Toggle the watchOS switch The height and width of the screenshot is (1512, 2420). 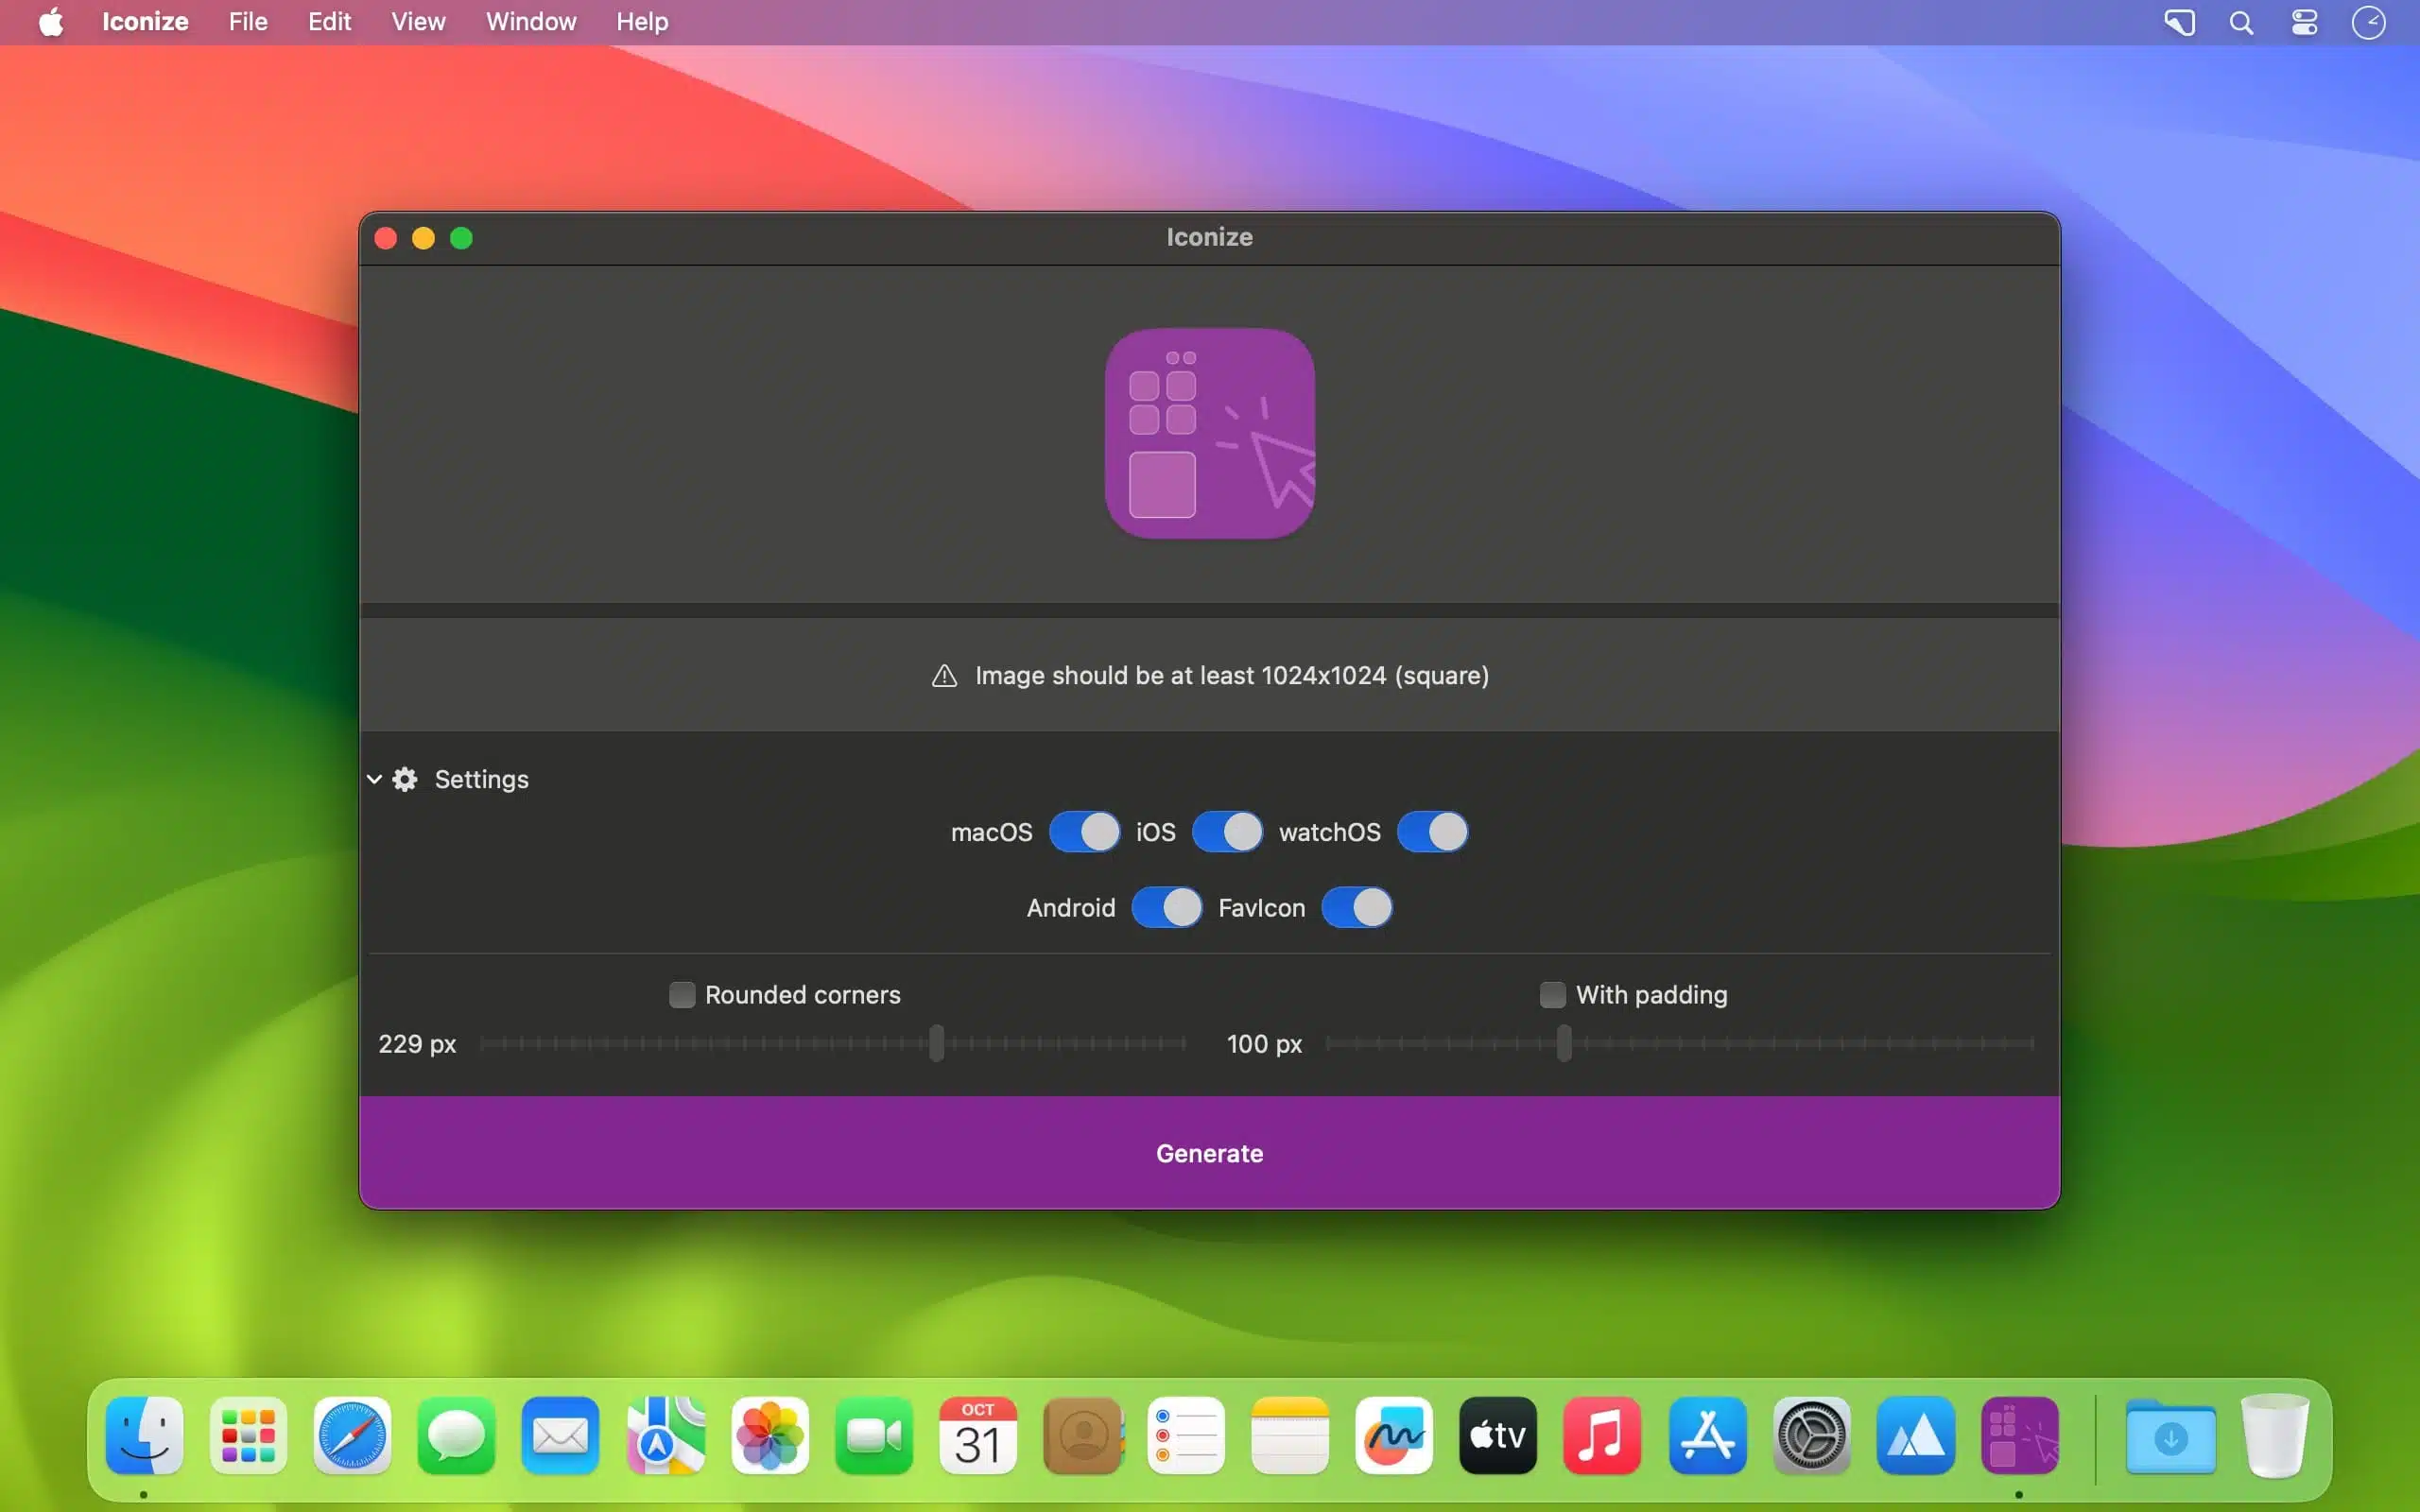pyautogui.click(x=1431, y=831)
